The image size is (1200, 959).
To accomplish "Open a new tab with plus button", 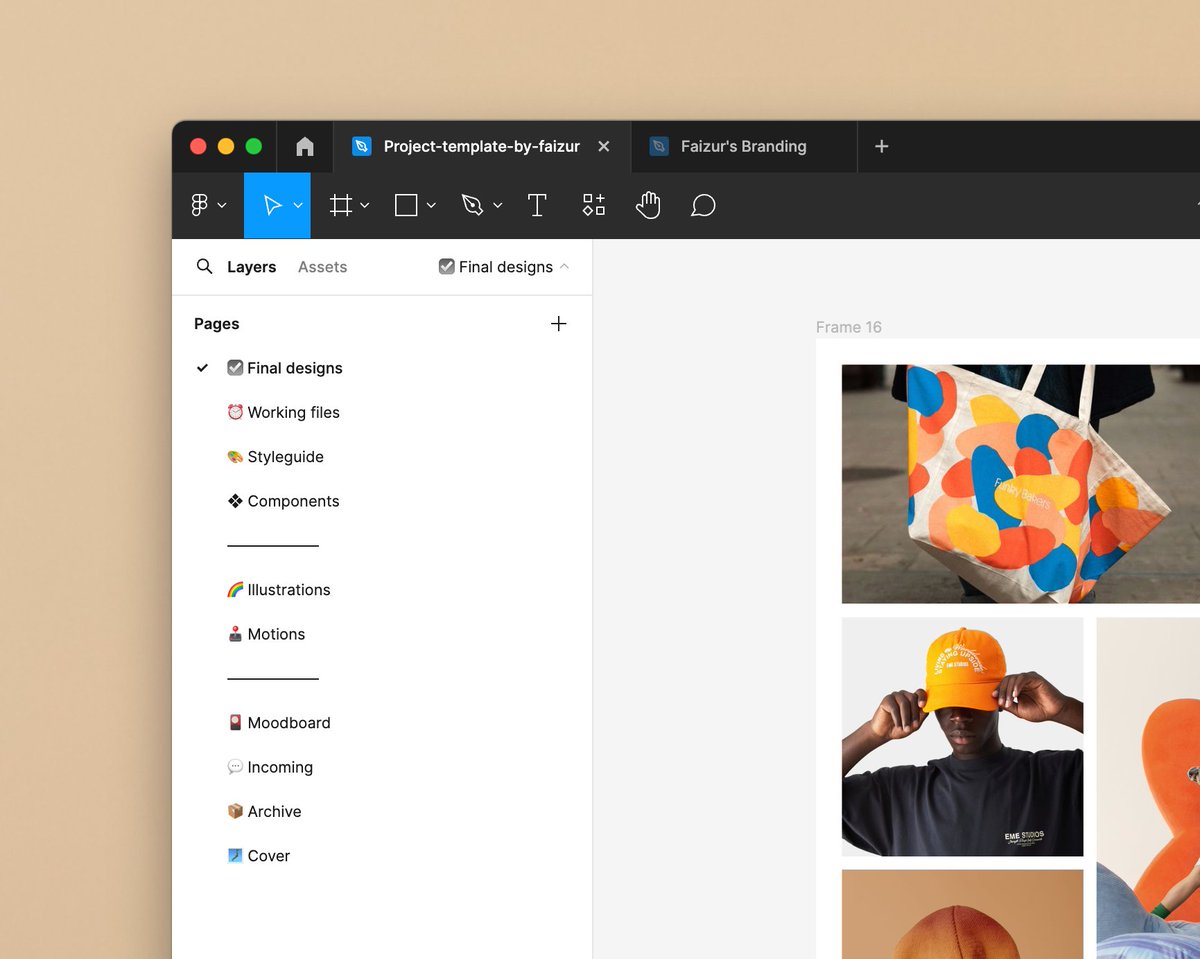I will point(881,146).
